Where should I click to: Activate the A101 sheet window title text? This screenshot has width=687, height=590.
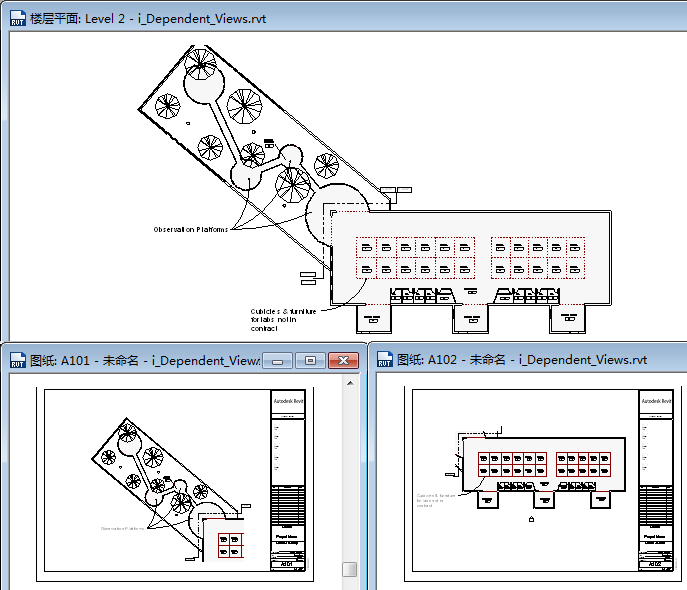145,361
